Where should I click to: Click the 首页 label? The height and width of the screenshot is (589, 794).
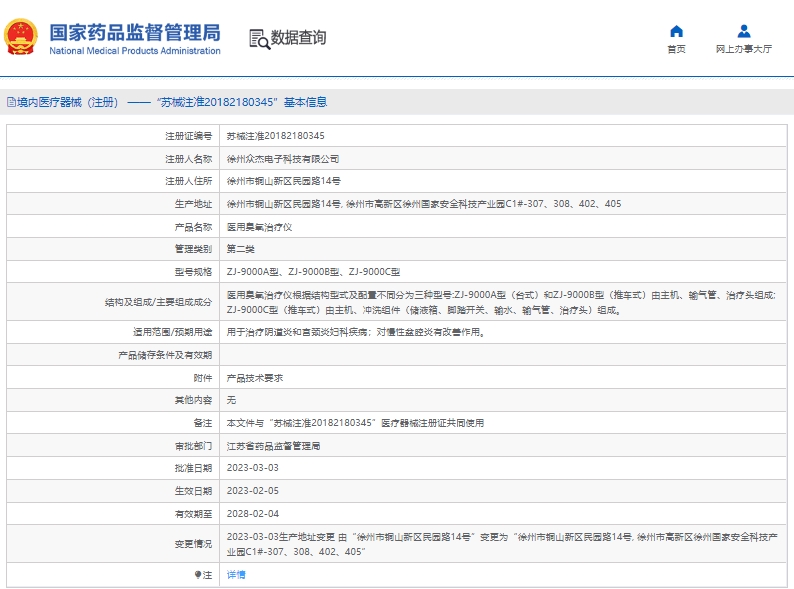coord(677,49)
